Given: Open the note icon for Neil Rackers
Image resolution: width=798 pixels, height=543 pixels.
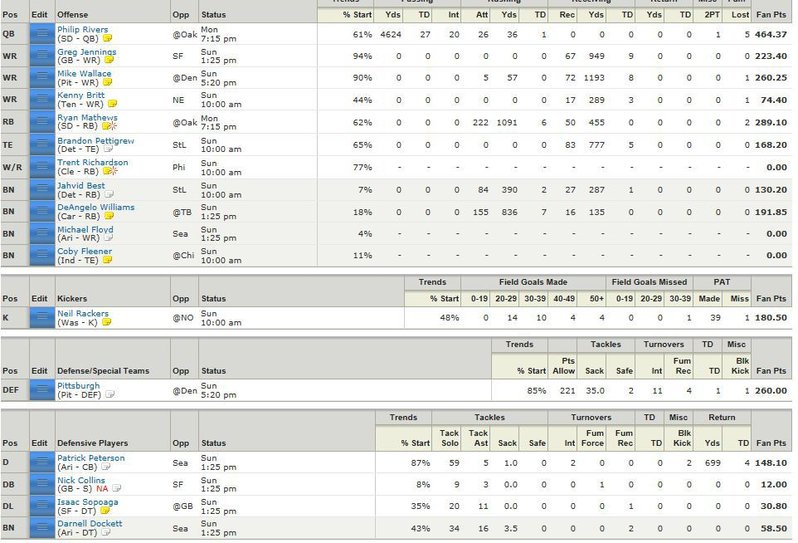Looking at the screenshot, I should click(106, 322).
